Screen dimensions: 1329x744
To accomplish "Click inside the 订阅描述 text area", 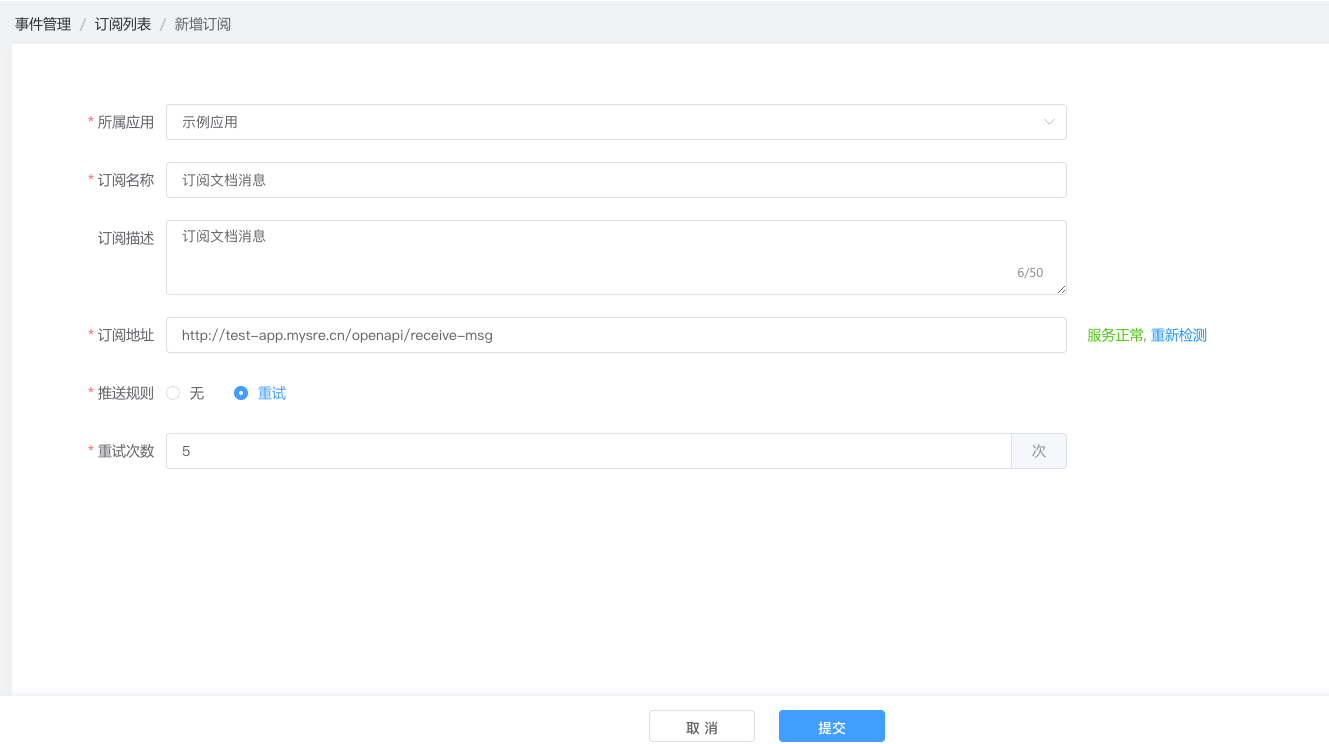I will pos(600,254).
